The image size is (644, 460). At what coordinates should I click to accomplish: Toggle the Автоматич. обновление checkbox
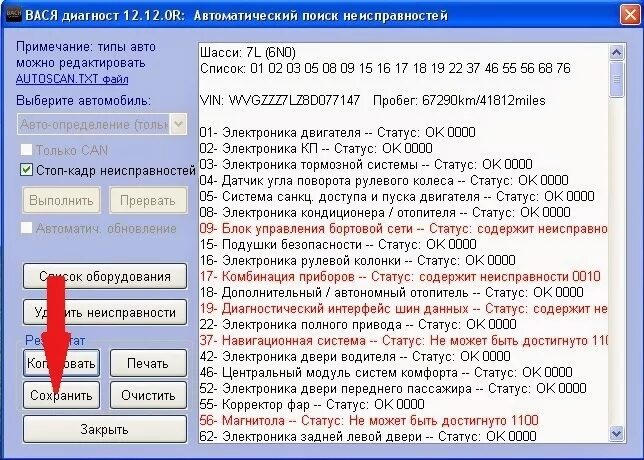[27, 228]
